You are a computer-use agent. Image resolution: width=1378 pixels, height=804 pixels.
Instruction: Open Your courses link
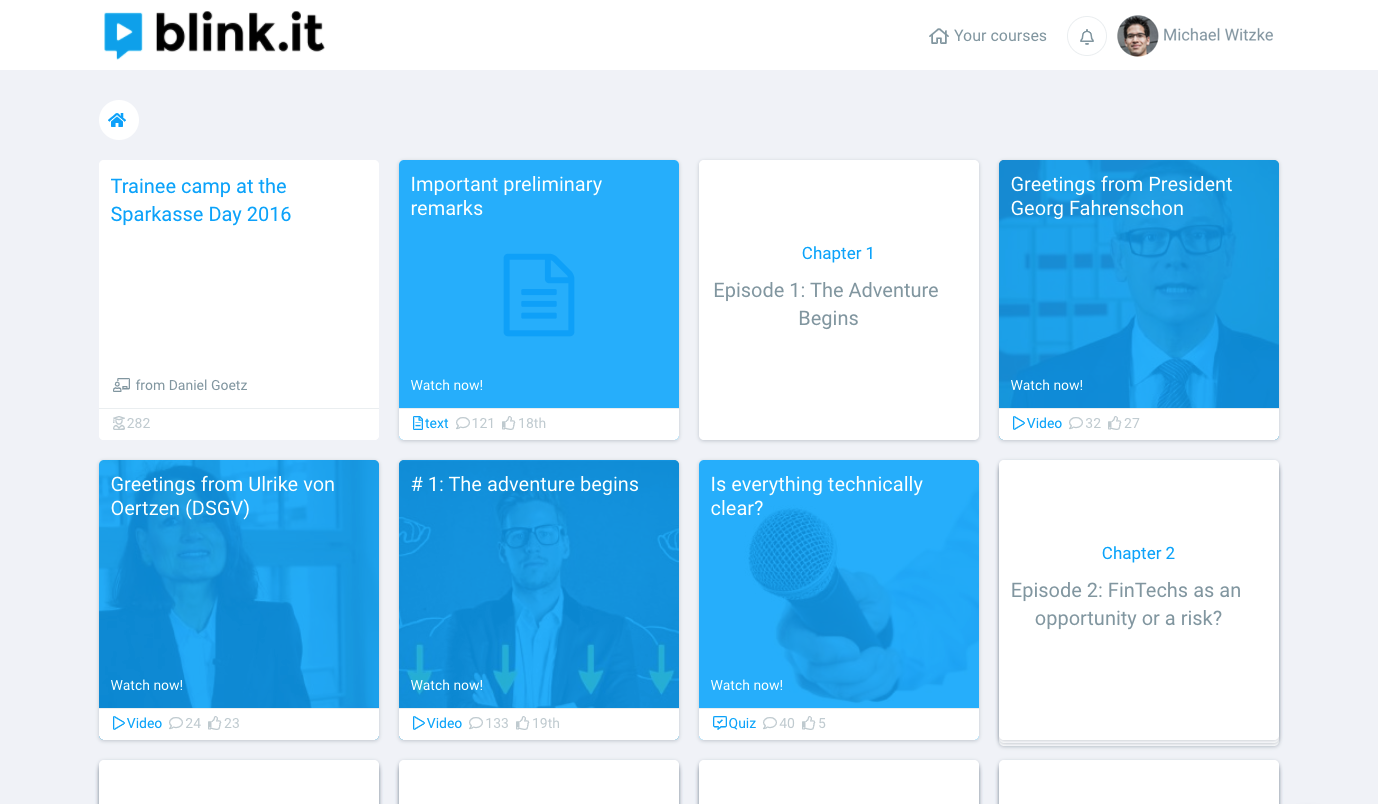click(x=988, y=36)
